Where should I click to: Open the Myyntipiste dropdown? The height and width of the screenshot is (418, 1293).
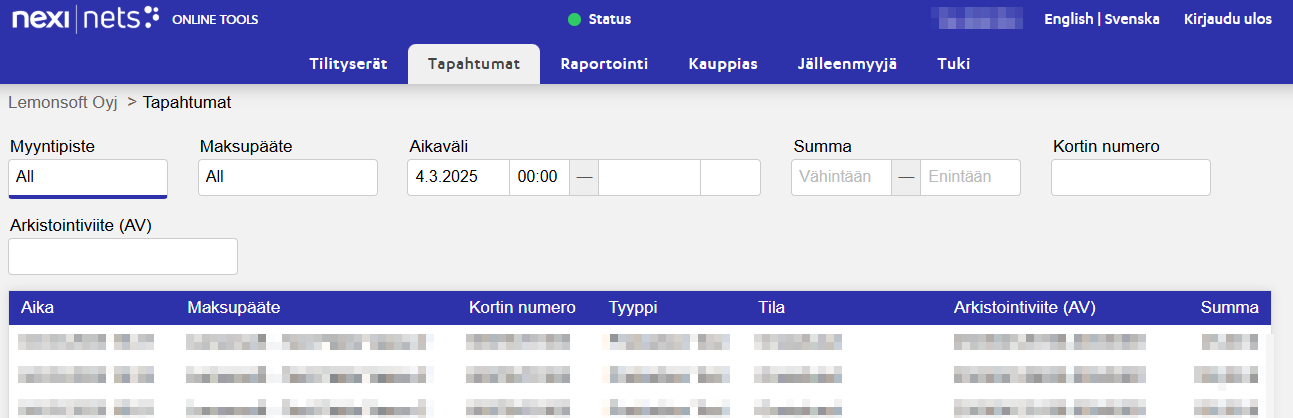click(x=88, y=177)
